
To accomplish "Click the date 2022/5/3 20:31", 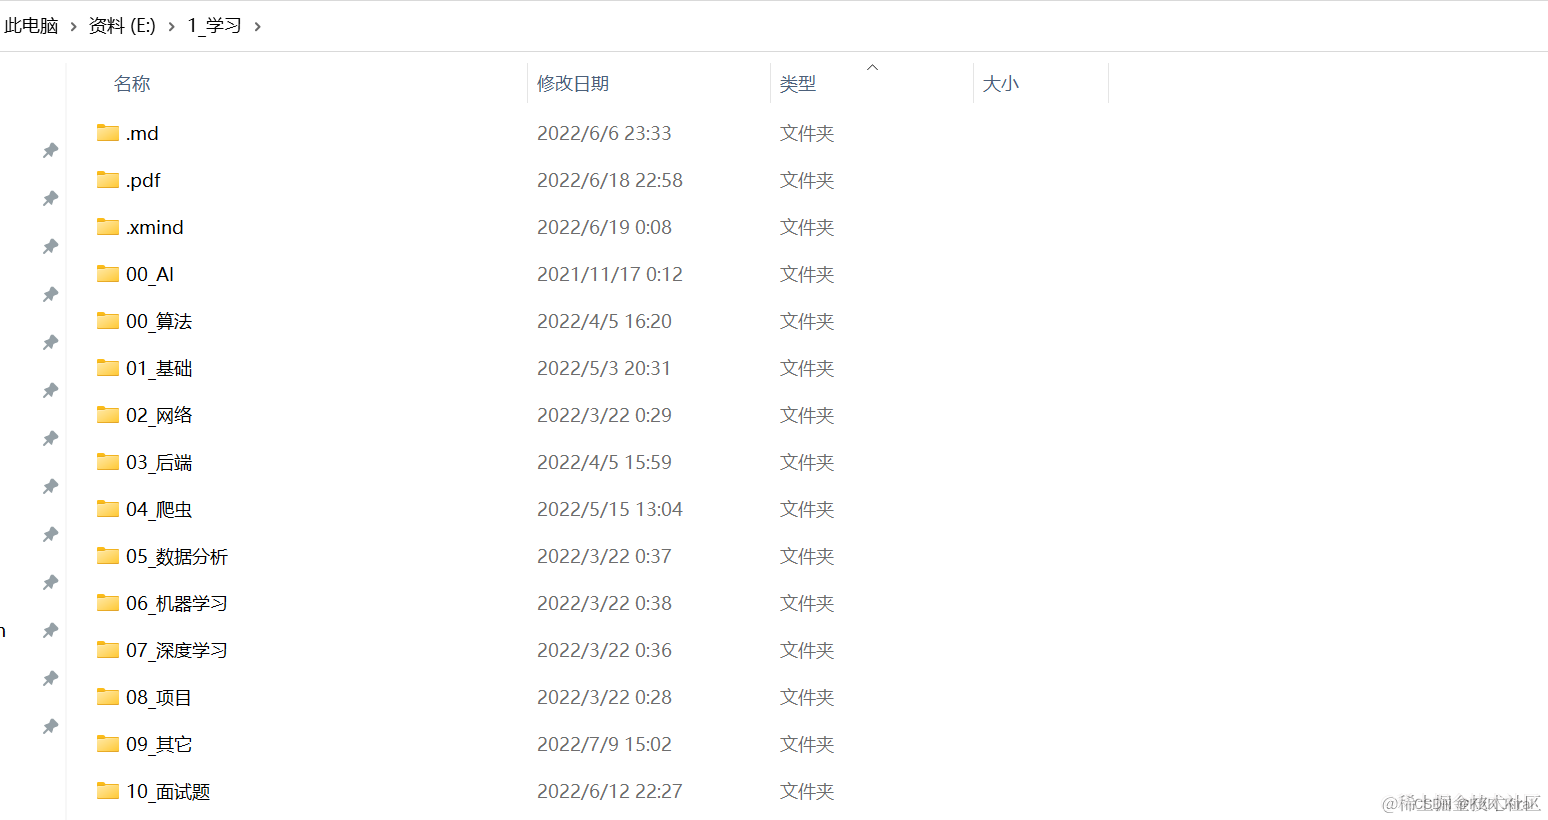I will click(x=604, y=369).
